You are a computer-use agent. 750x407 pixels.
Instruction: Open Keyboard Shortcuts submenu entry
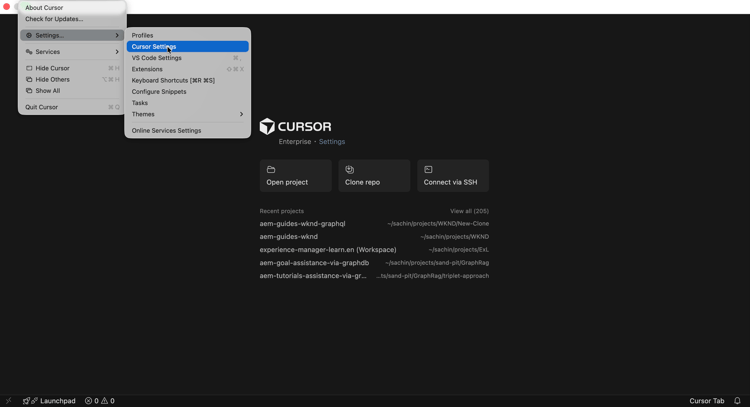pyautogui.click(x=188, y=80)
